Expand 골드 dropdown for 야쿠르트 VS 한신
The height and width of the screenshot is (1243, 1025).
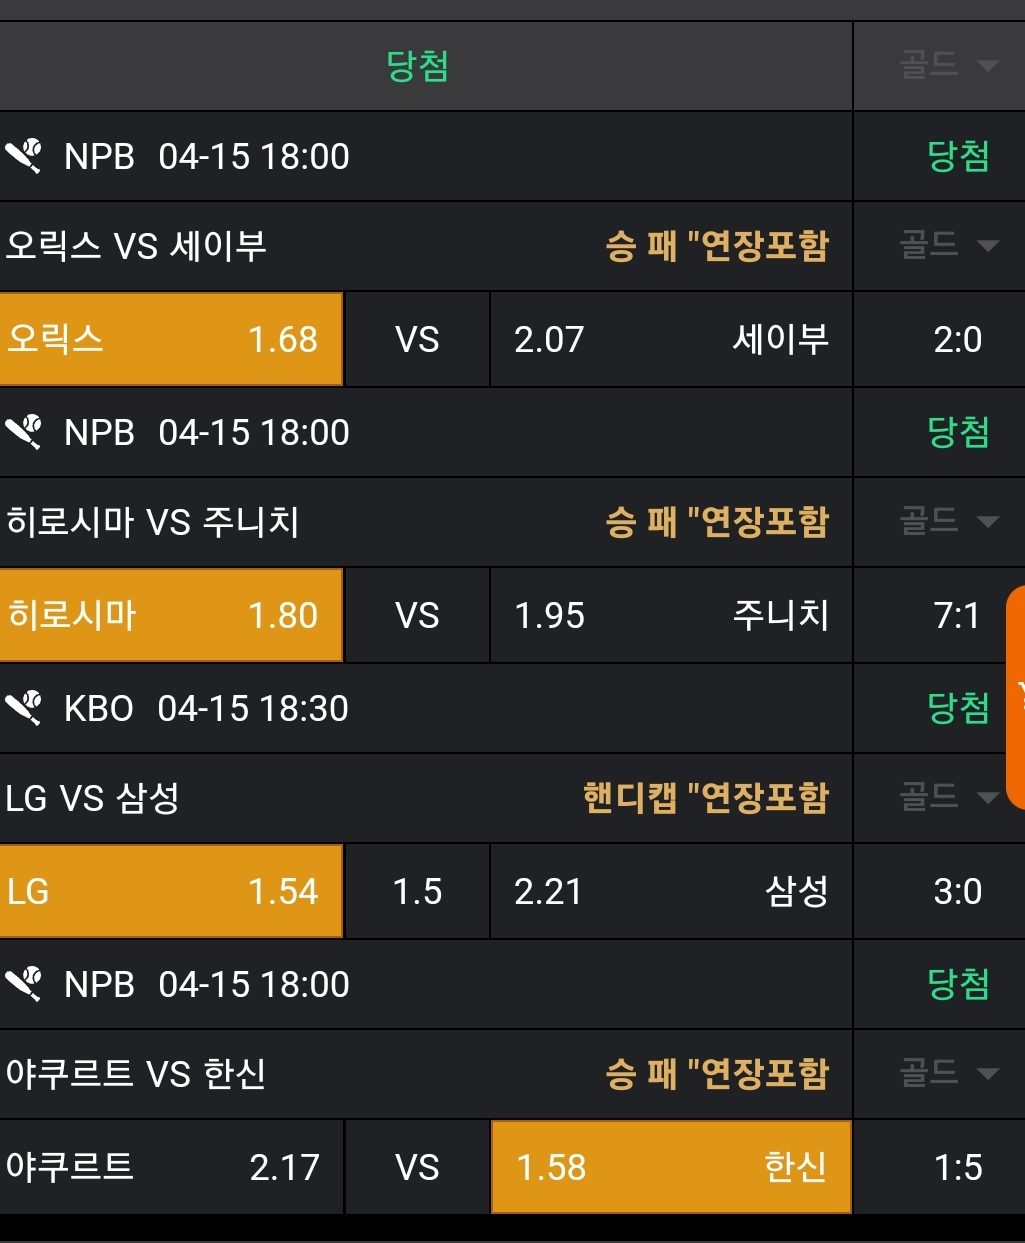coord(948,1073)
